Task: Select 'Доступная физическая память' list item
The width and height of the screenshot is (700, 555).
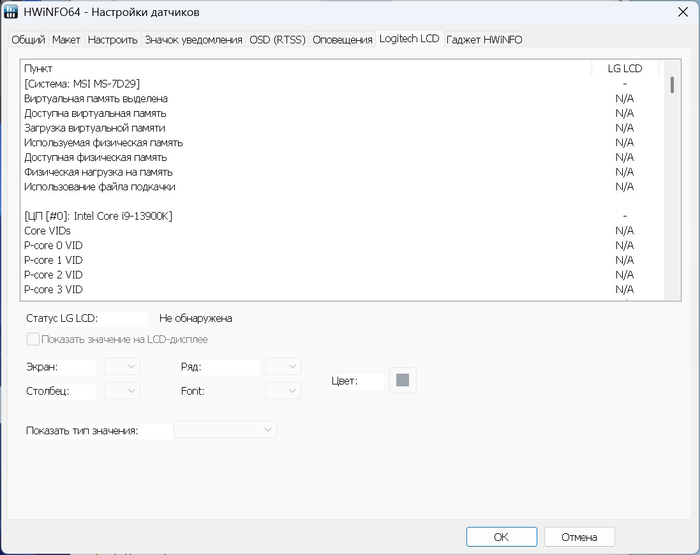Action: [95, 157]
